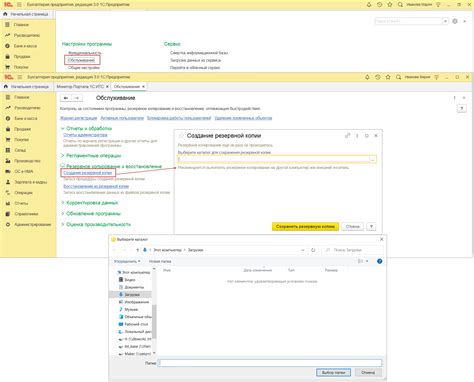The height and width of the screenshot is (382, 474).
Task: Open Свертка информационной базы under Сервис
Action: (199, 53)
